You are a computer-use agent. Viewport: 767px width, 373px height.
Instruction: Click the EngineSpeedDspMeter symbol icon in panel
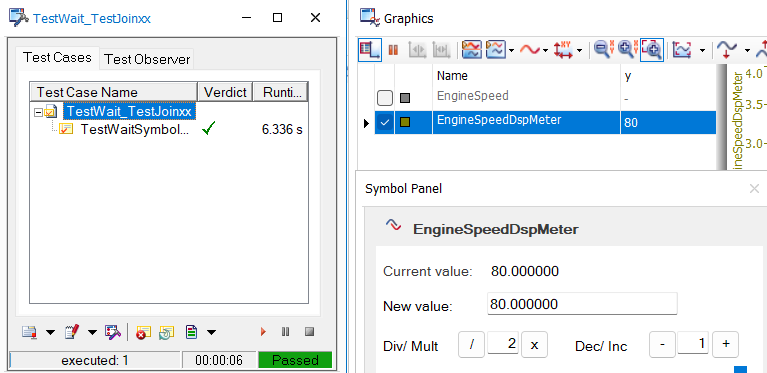coord(393,225)
